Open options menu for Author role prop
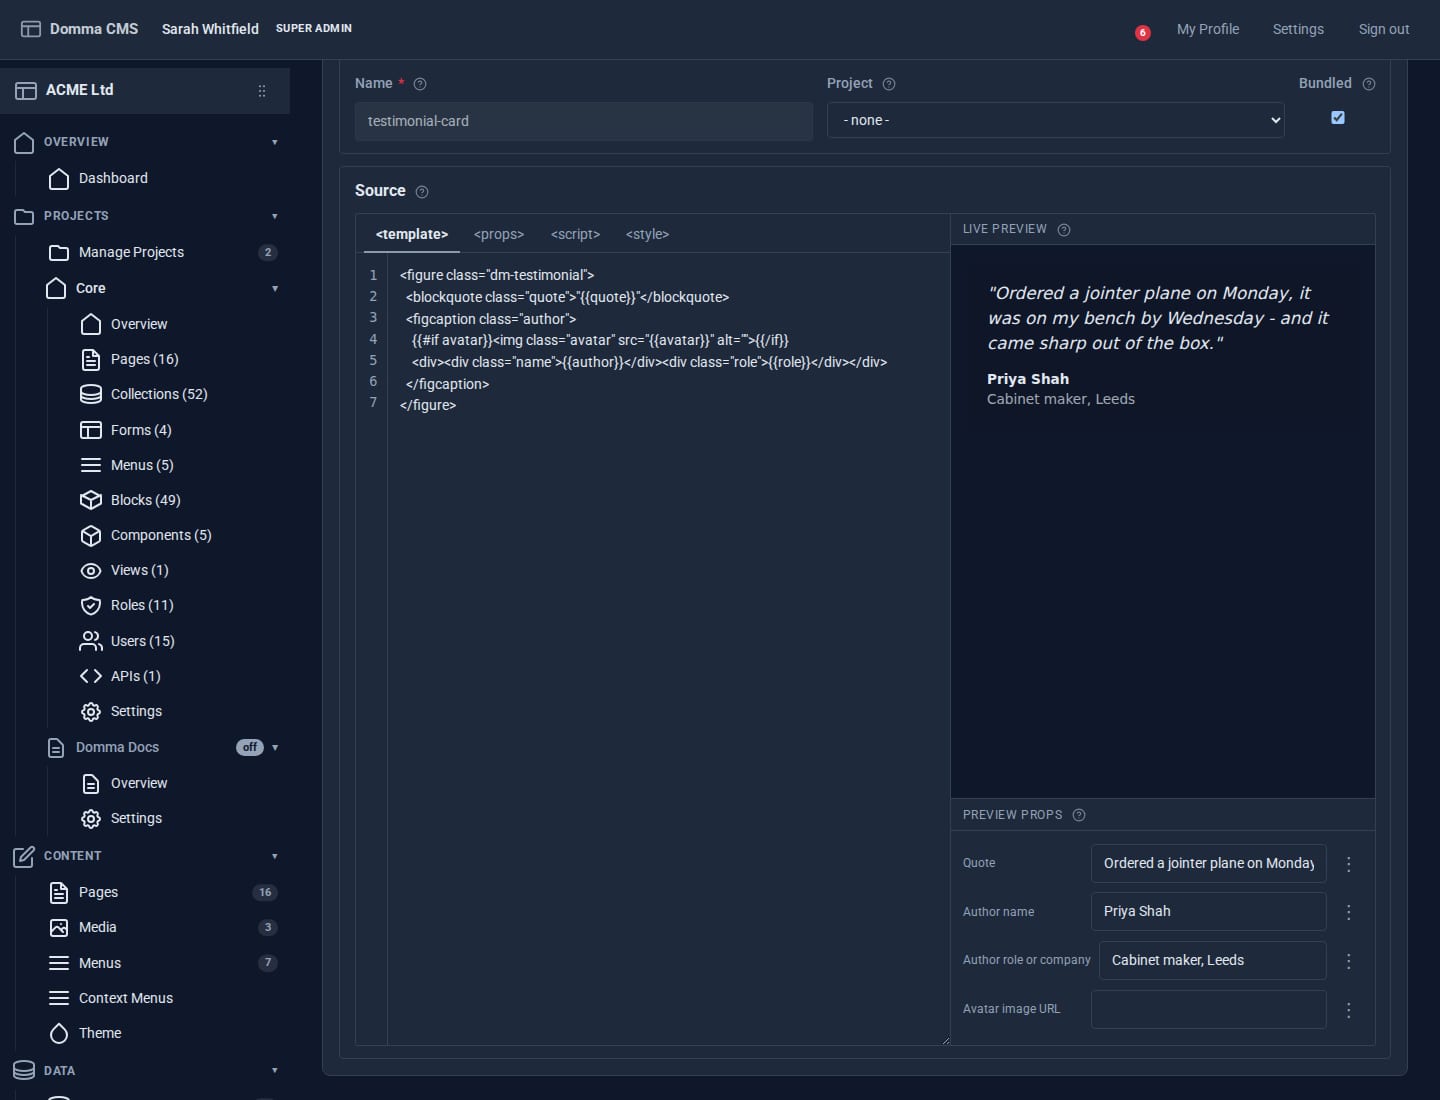This screenshot has height=1100, width=1440. tap(1349, 961)
